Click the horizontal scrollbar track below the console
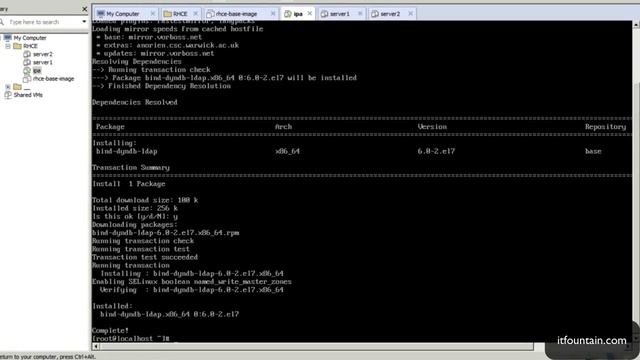Screen dimensions: 640x360 pos(316,347)
